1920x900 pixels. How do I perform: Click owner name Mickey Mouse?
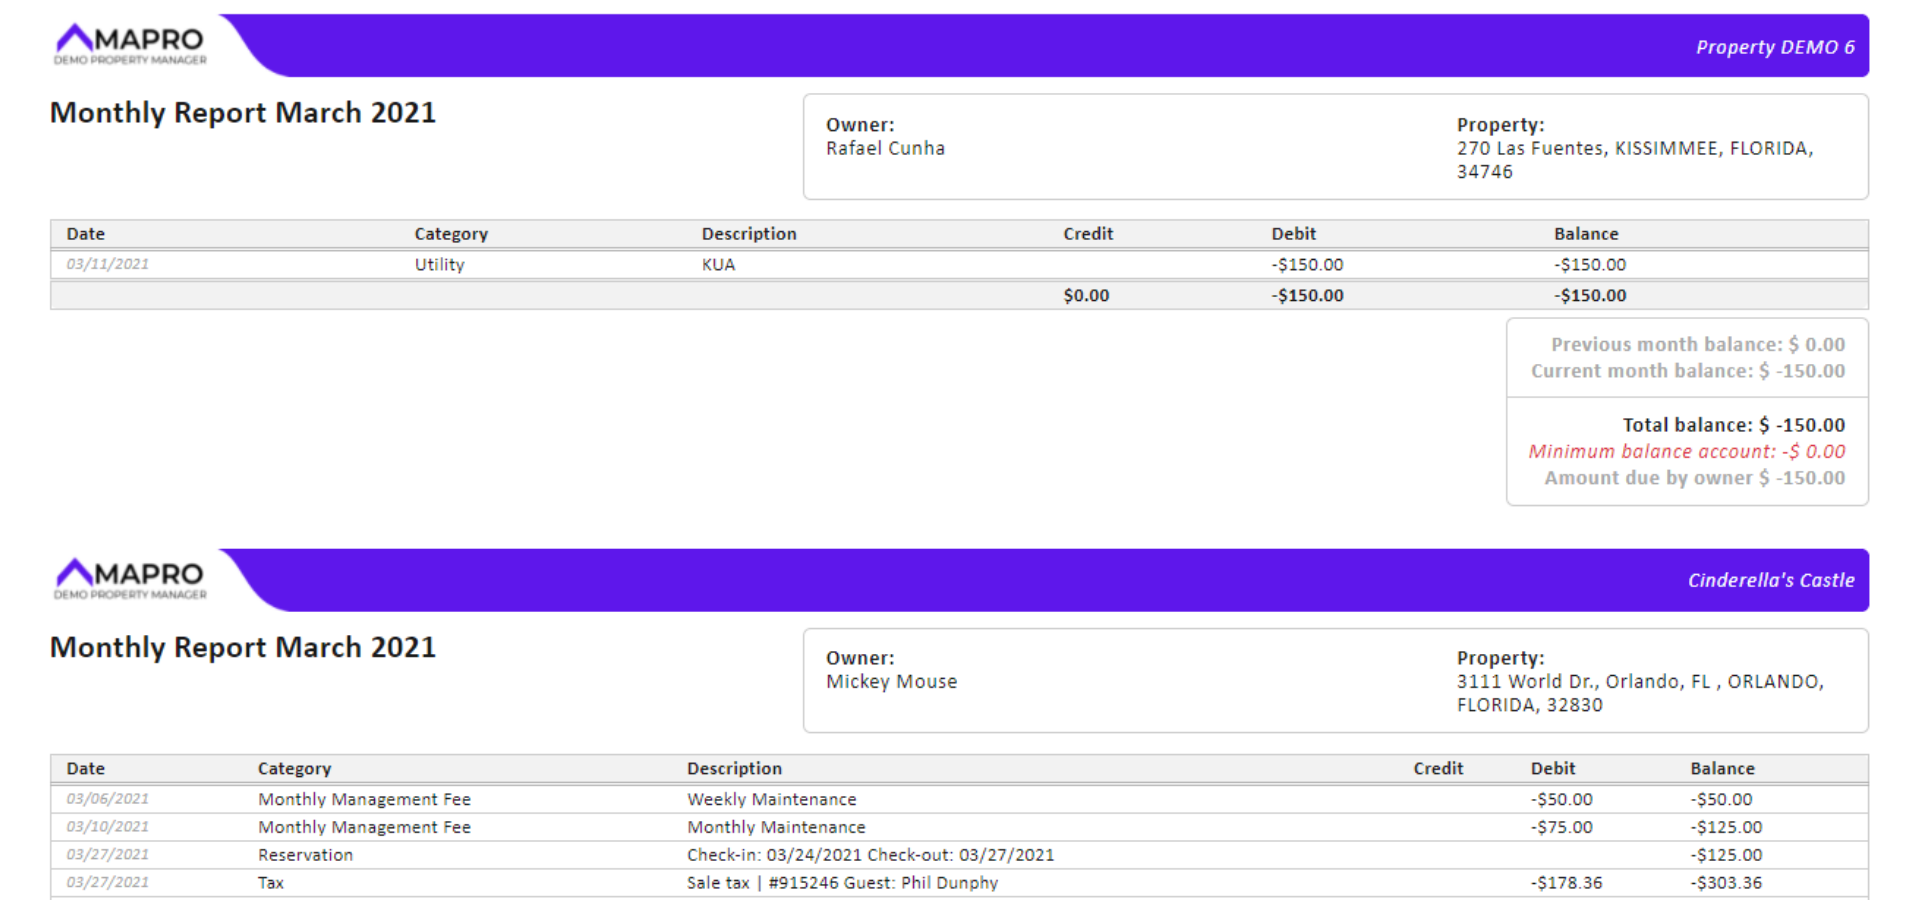[891, 682]
